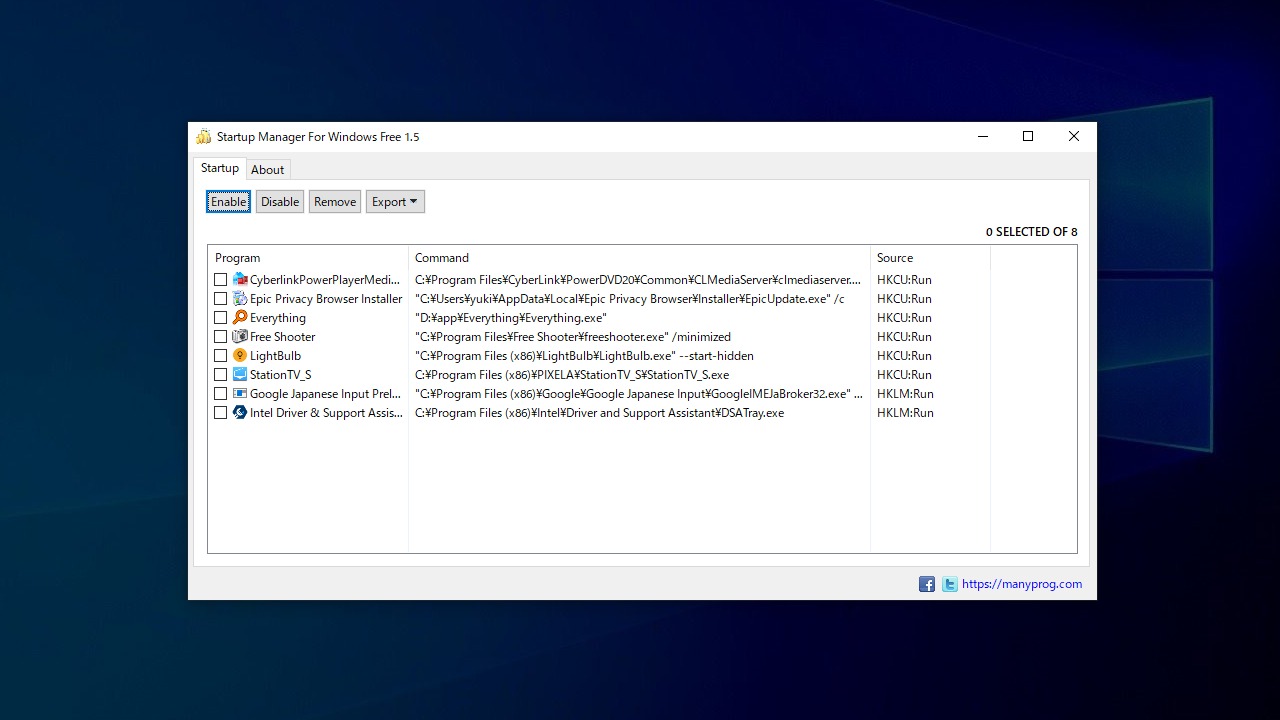The image size is (1280, 720).
Task: Click the Google Japanese Input icon
Action: coord(240,394)
